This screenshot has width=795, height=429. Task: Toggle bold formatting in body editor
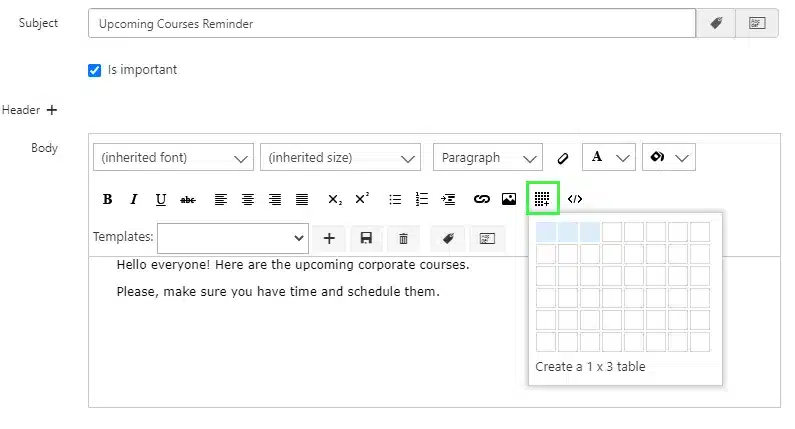click(107, 199)
